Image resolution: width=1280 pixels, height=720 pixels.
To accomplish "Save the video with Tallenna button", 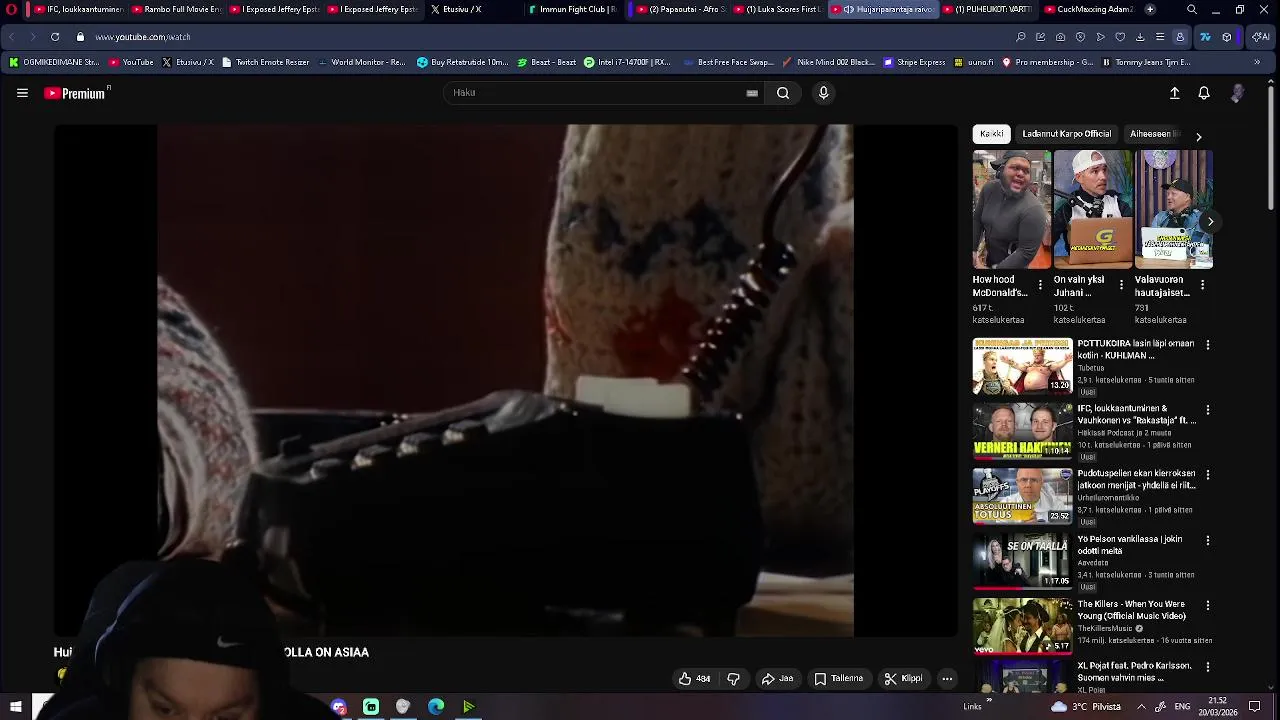I will (838, 679).
